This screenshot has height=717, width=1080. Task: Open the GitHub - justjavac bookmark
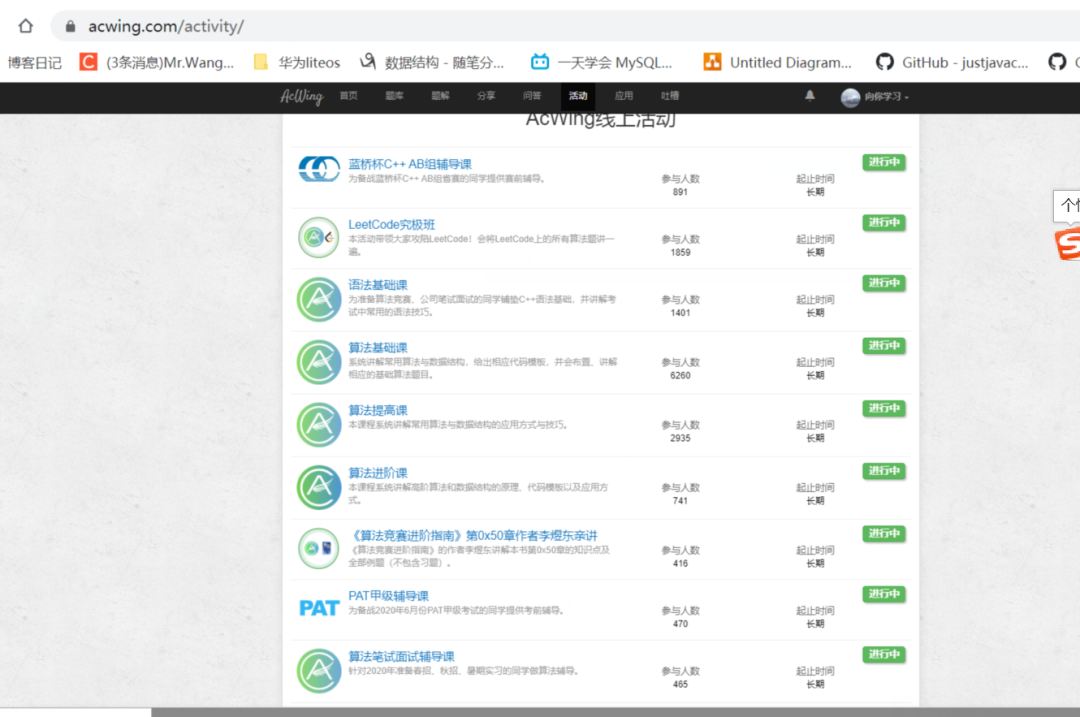pos(952,63)
